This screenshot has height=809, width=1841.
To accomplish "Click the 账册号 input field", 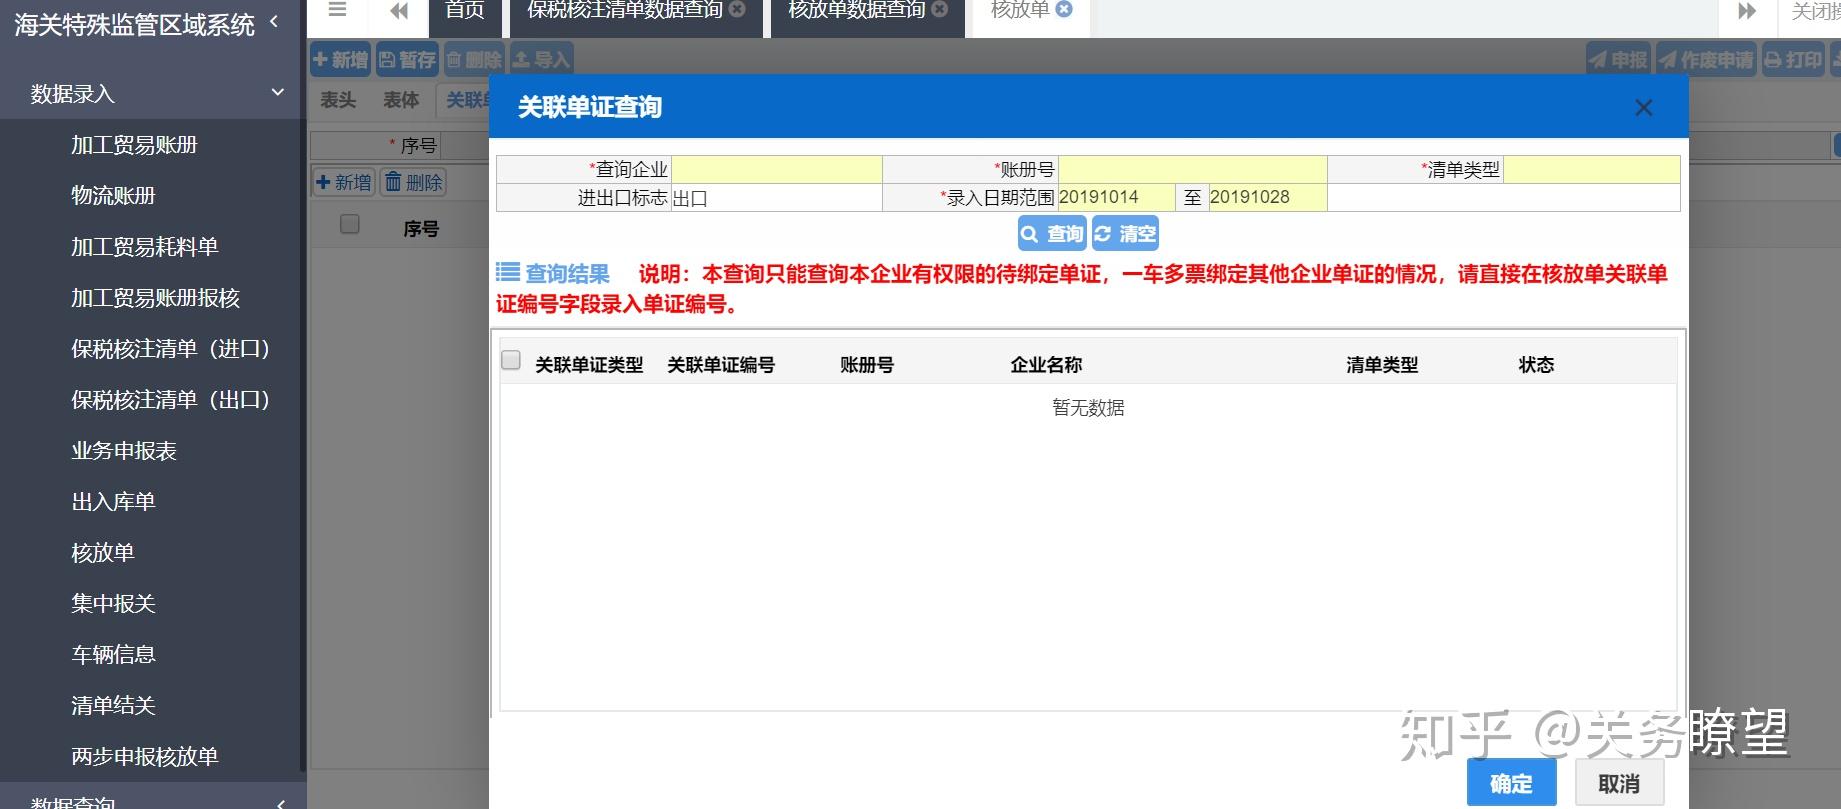I will click(1192, 169).
